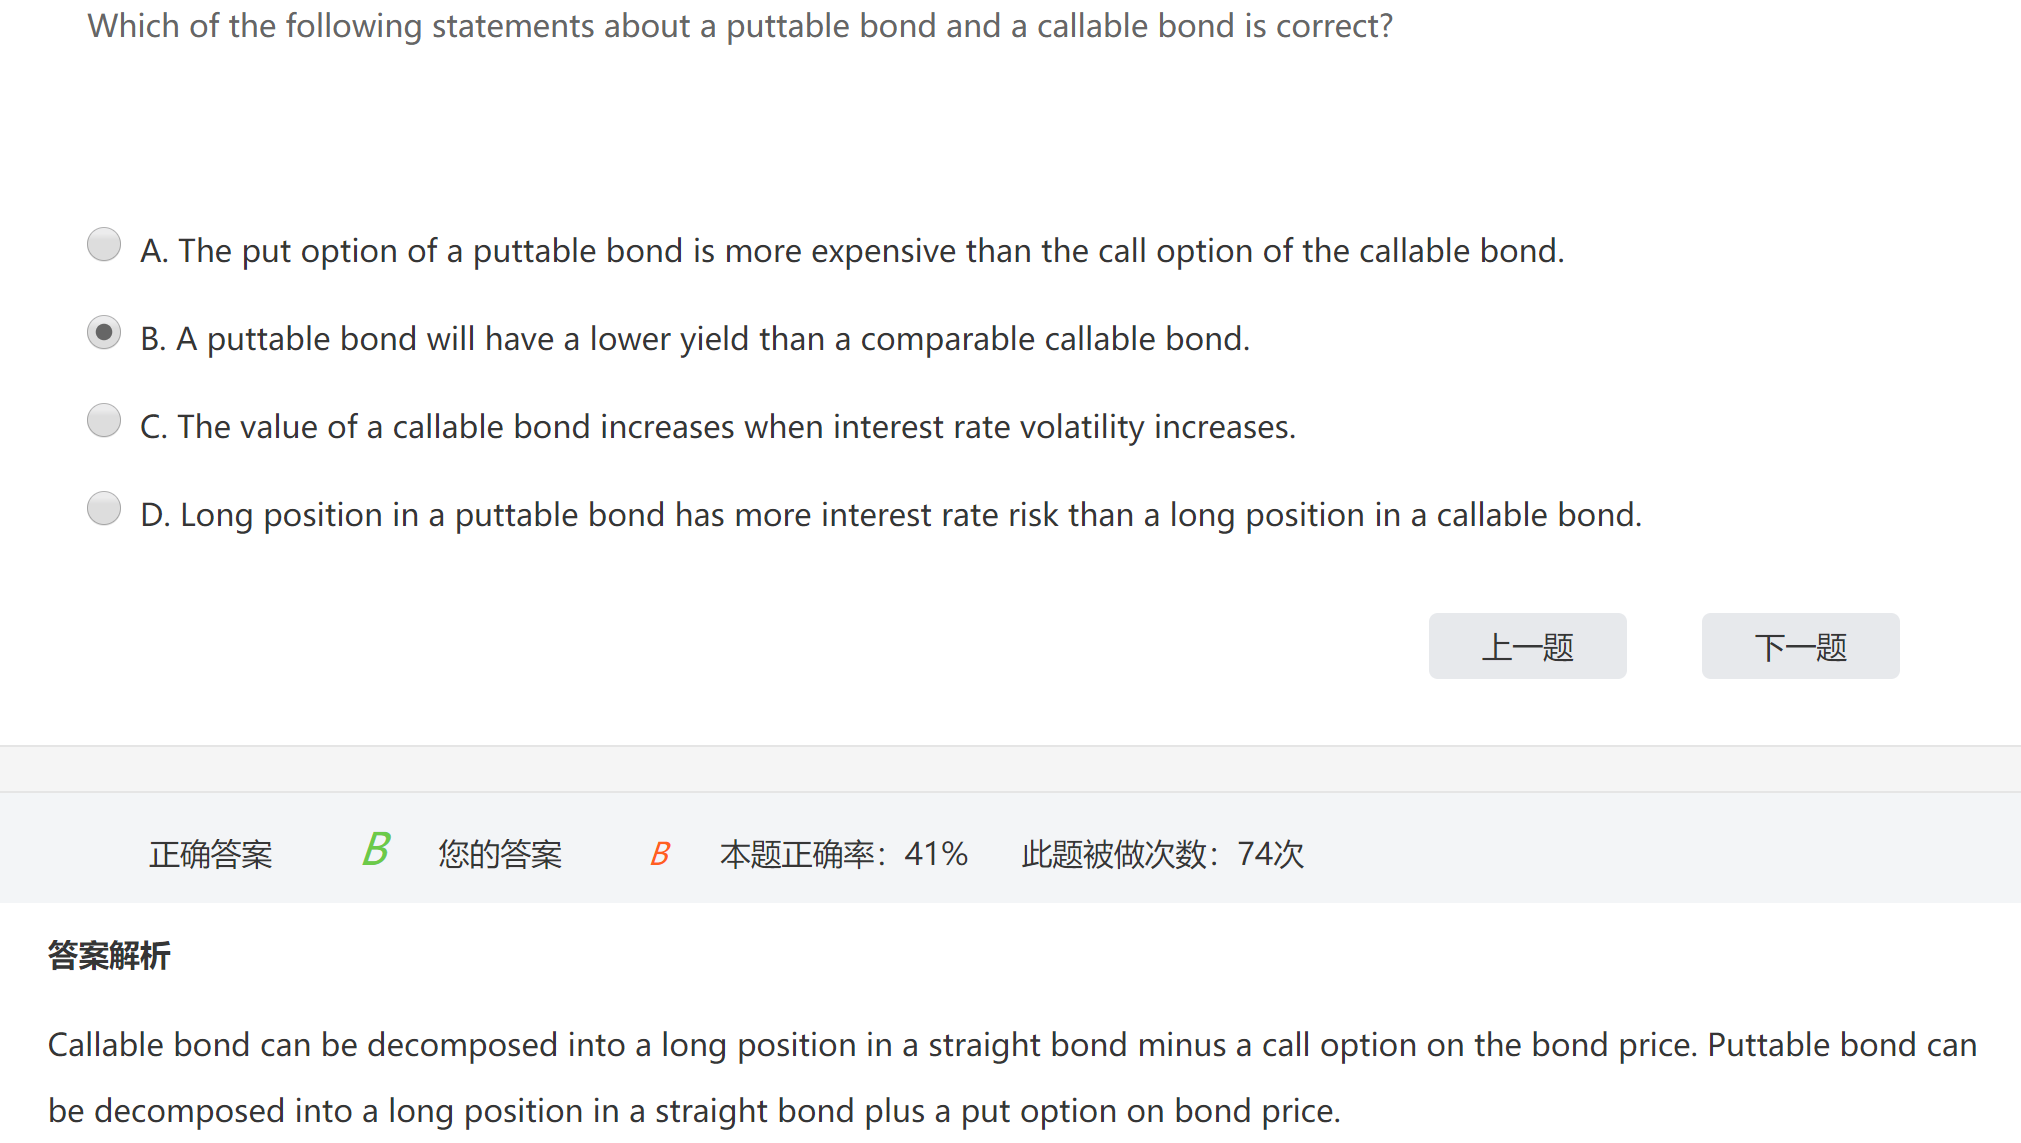Click the explanation line starting with "Callable bond can"
Viewport: 2021px width, 1143px height.
click(1012, 1045)
